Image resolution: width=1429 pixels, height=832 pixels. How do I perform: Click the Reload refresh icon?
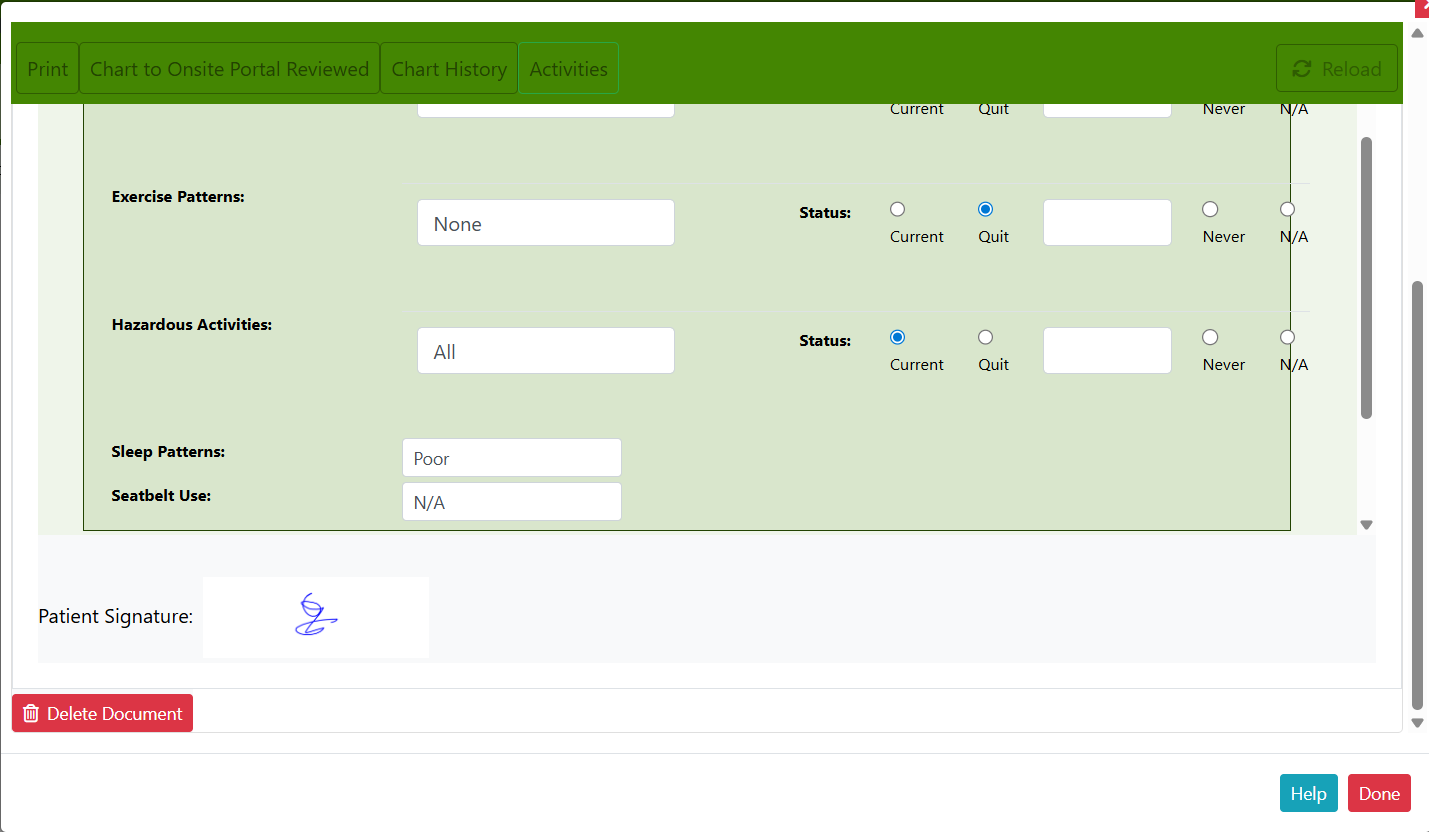coord(1301,69)
